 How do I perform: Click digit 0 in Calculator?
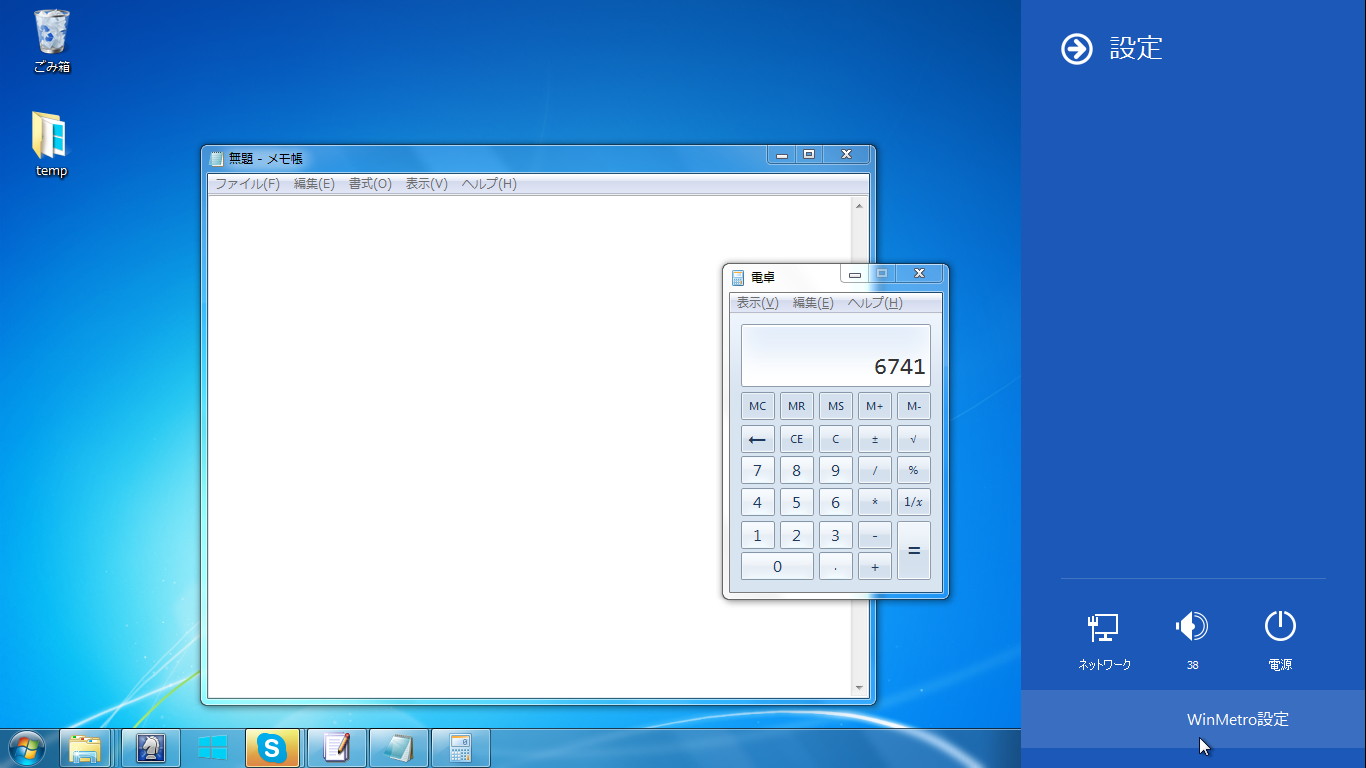(777, 567)
